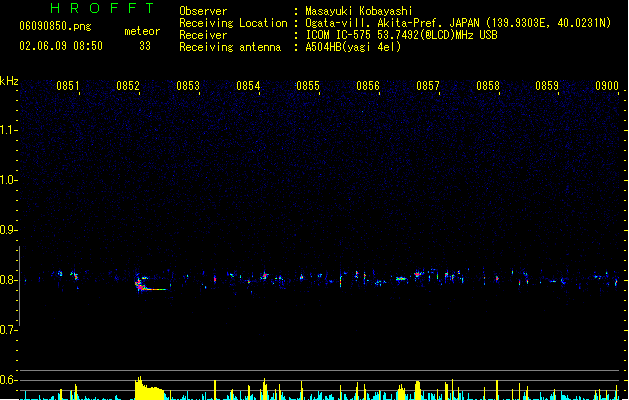Click the 1.1 kHz axis label
This screenshot has height=400, width=629.
pos(8,130)
